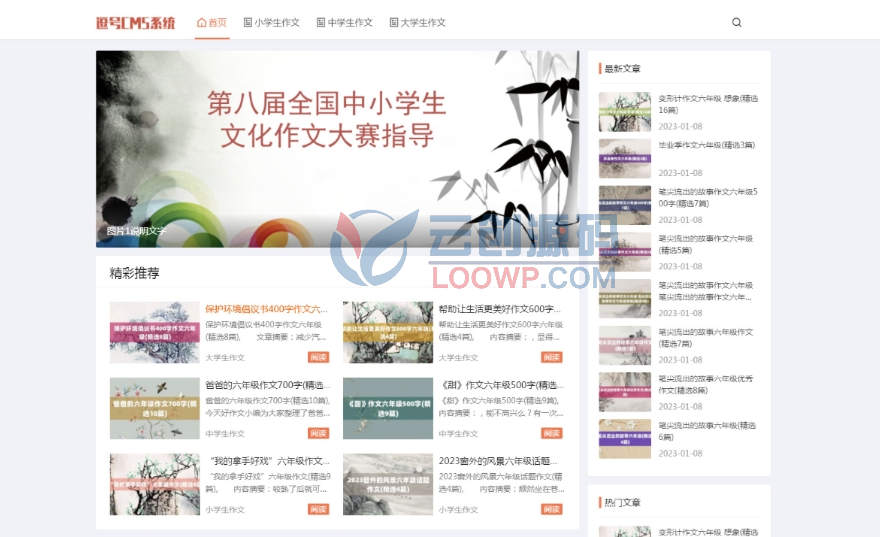The width and height of the screenshot is (880, 537).
Task: Open thumbnail of 爸爸的六年级作文700字 article
Action: coord(154,408)
